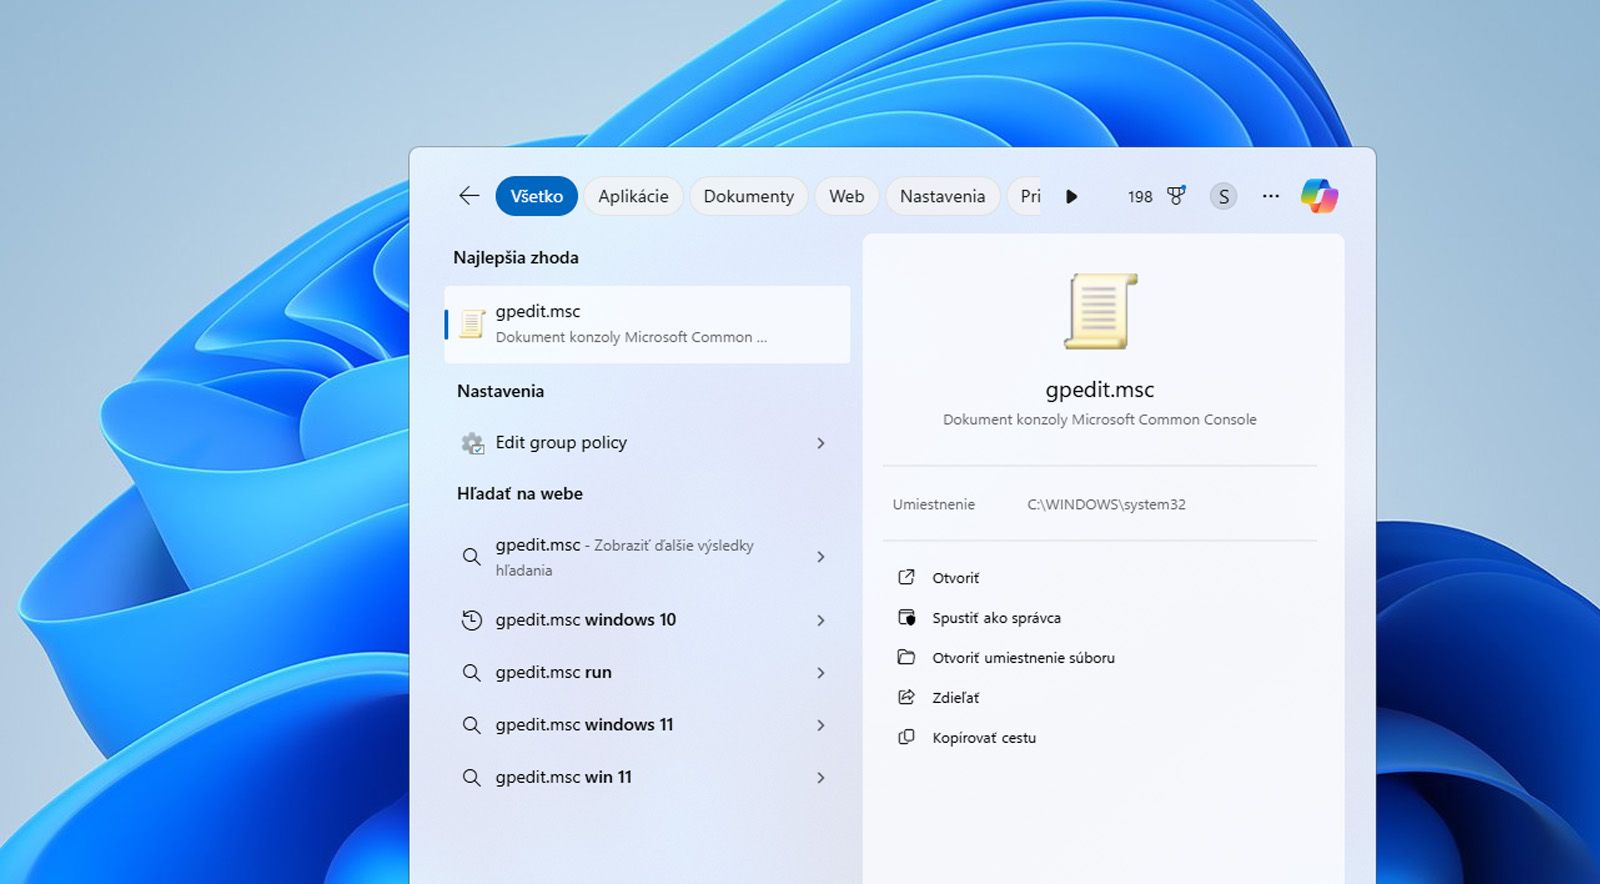Click the C:\WINDOWS\system32 location path

click(1106, 504)
